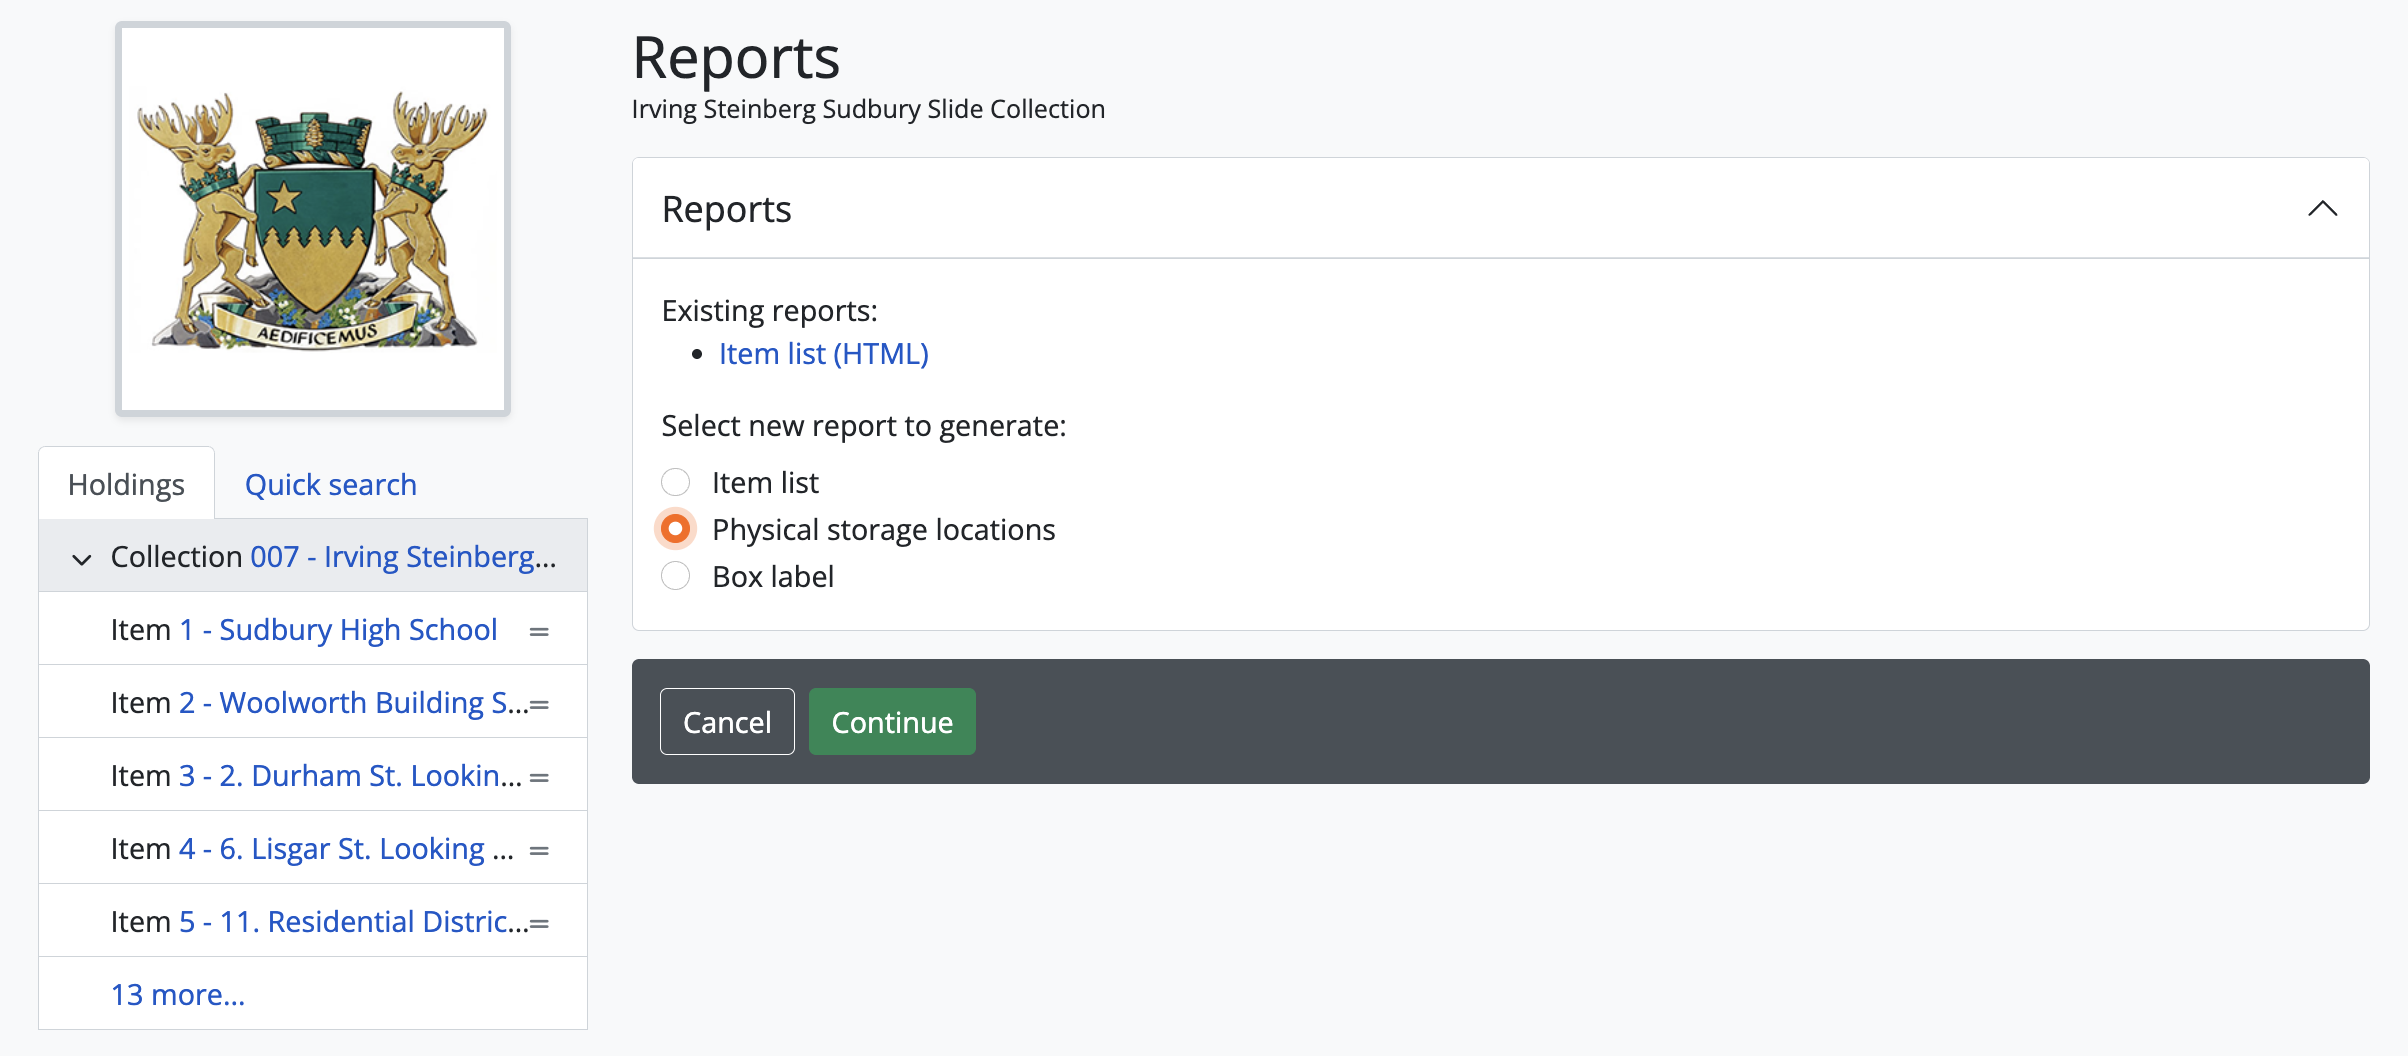This screenshot has width=2408, height=1056.
Task: Click the drag handle beside Woolworth Building item
Action: pyautogui.click(x=539, y=704)
